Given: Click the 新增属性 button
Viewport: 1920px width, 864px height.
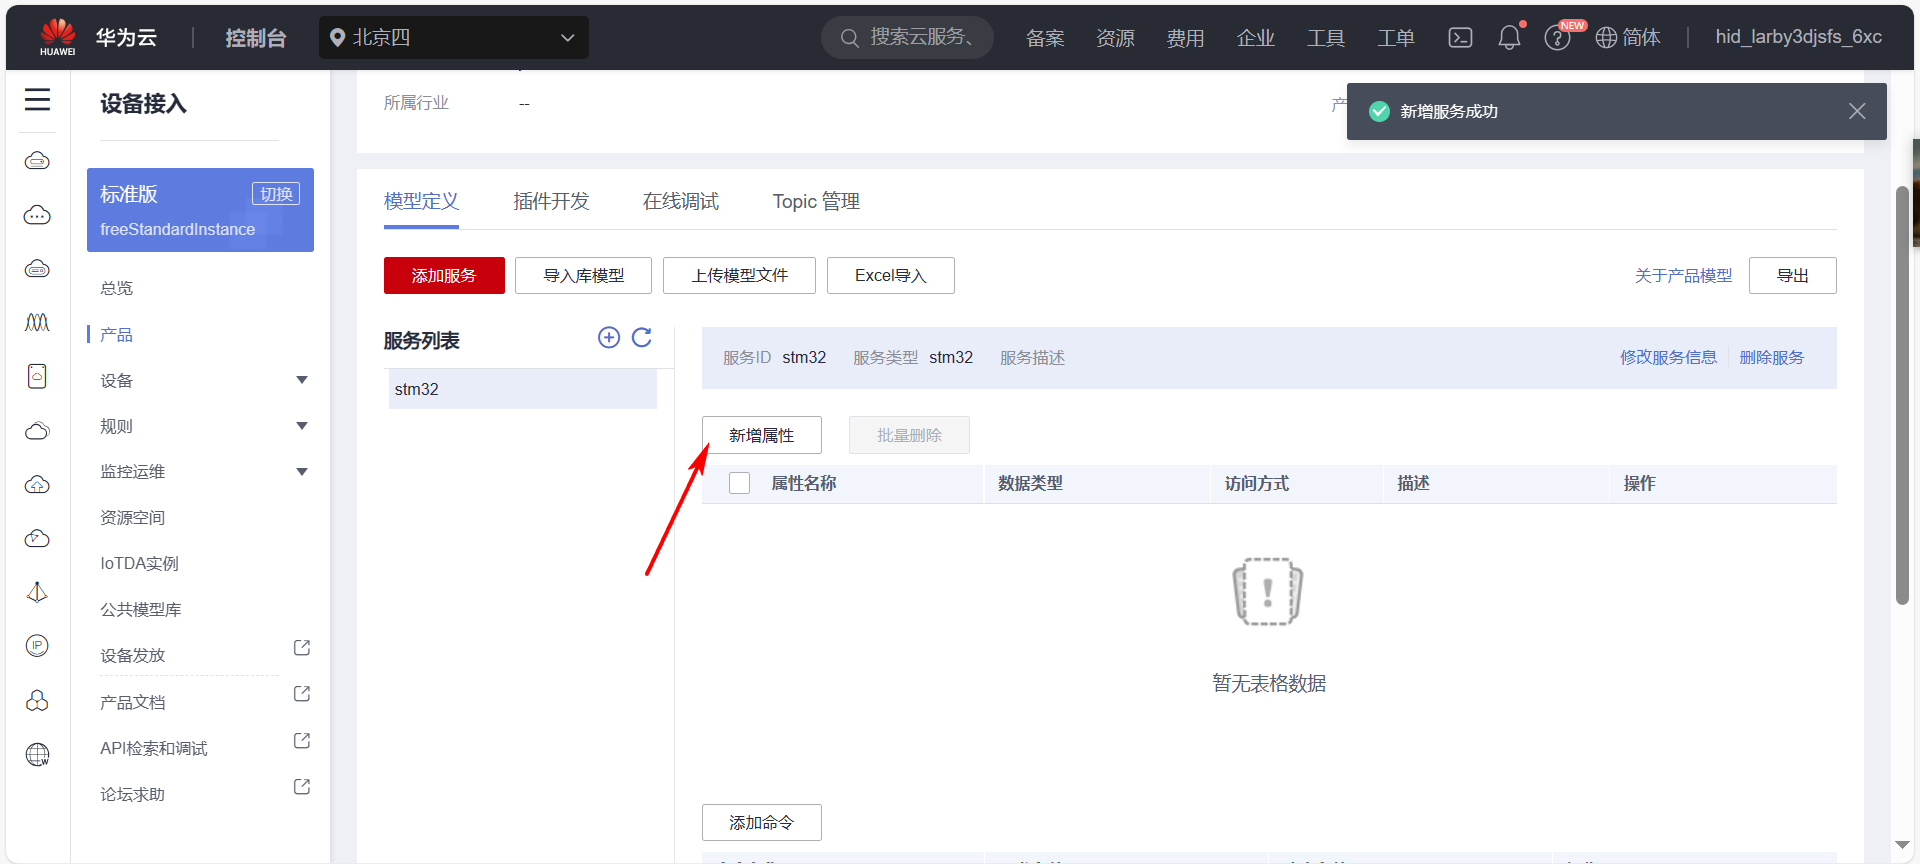Looking at the screenshot, I should tap(761, 435).
